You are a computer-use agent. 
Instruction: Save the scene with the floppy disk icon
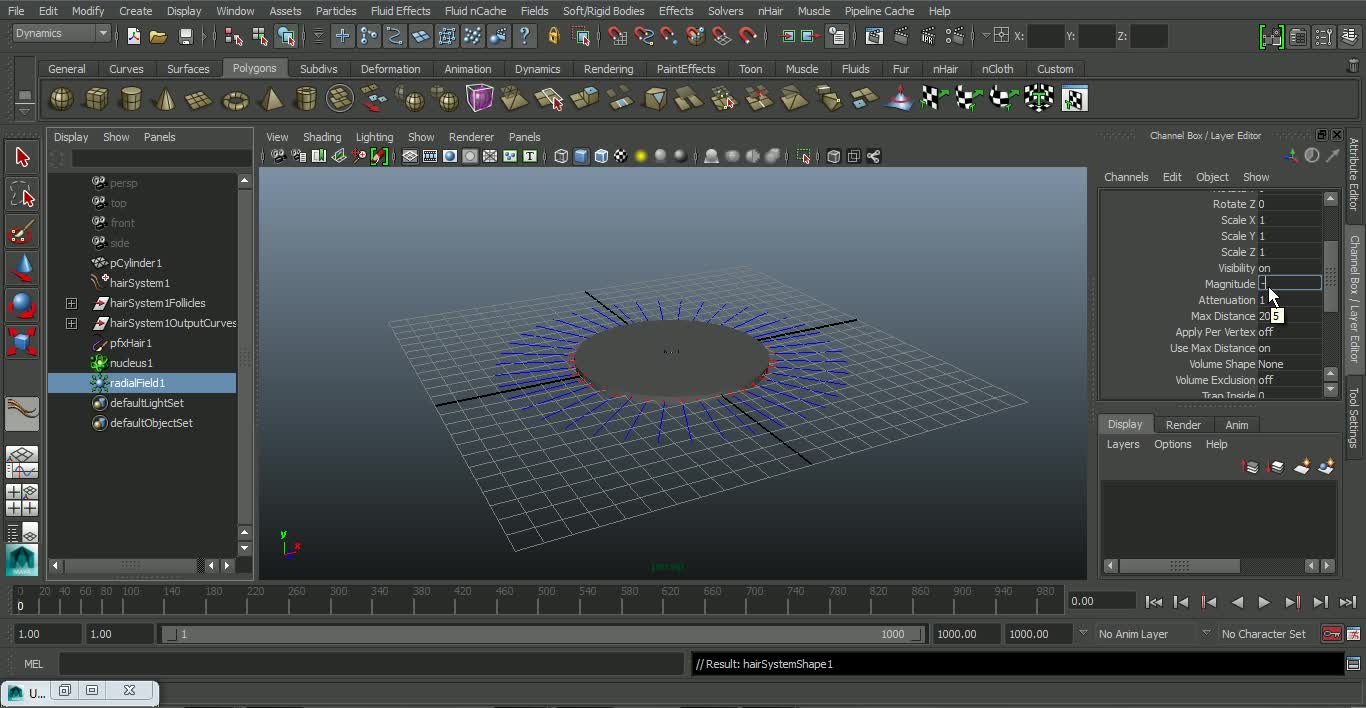(x=185, y=36)
